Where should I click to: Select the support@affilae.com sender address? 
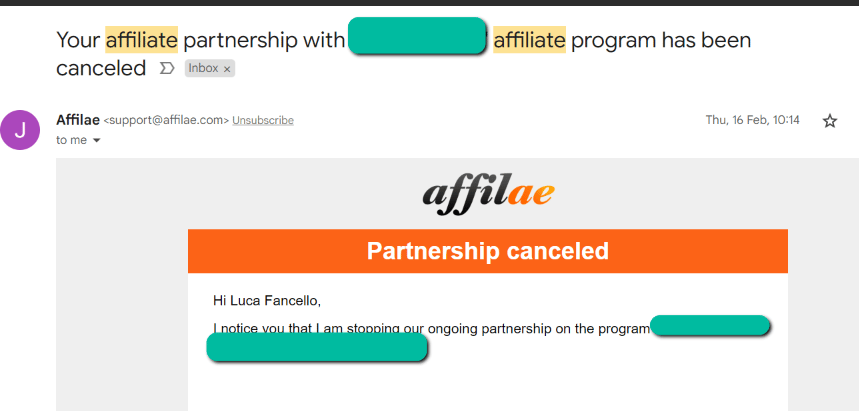click(x=166, y=120)
